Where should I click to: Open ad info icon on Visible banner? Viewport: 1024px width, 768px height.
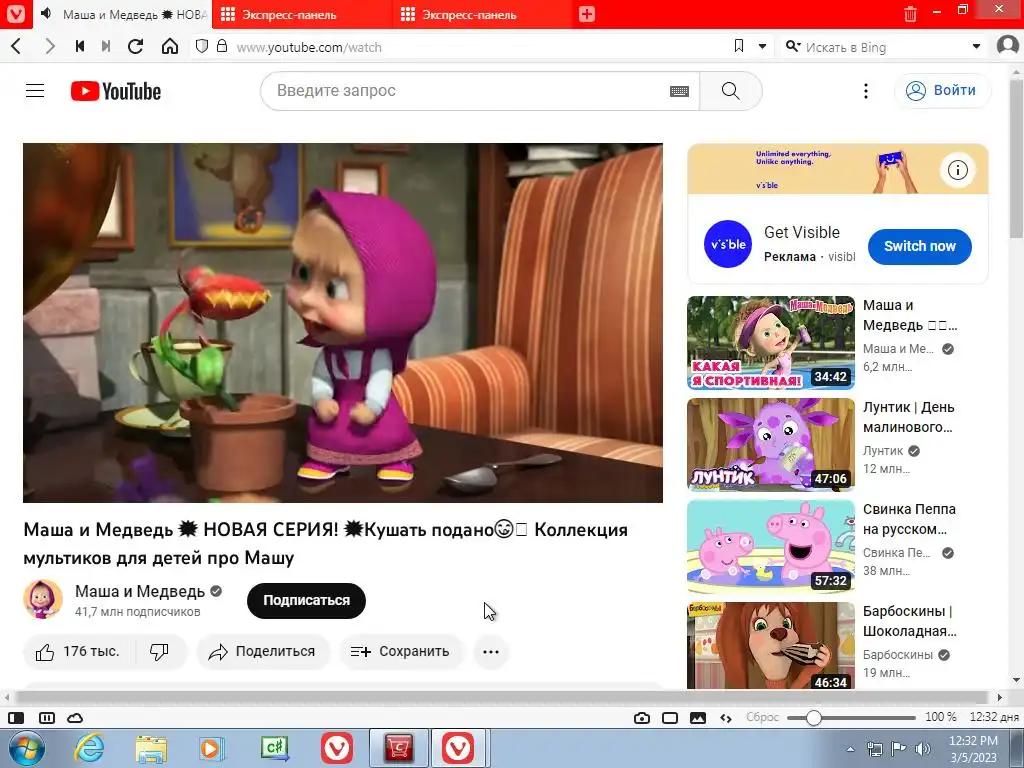957,170
